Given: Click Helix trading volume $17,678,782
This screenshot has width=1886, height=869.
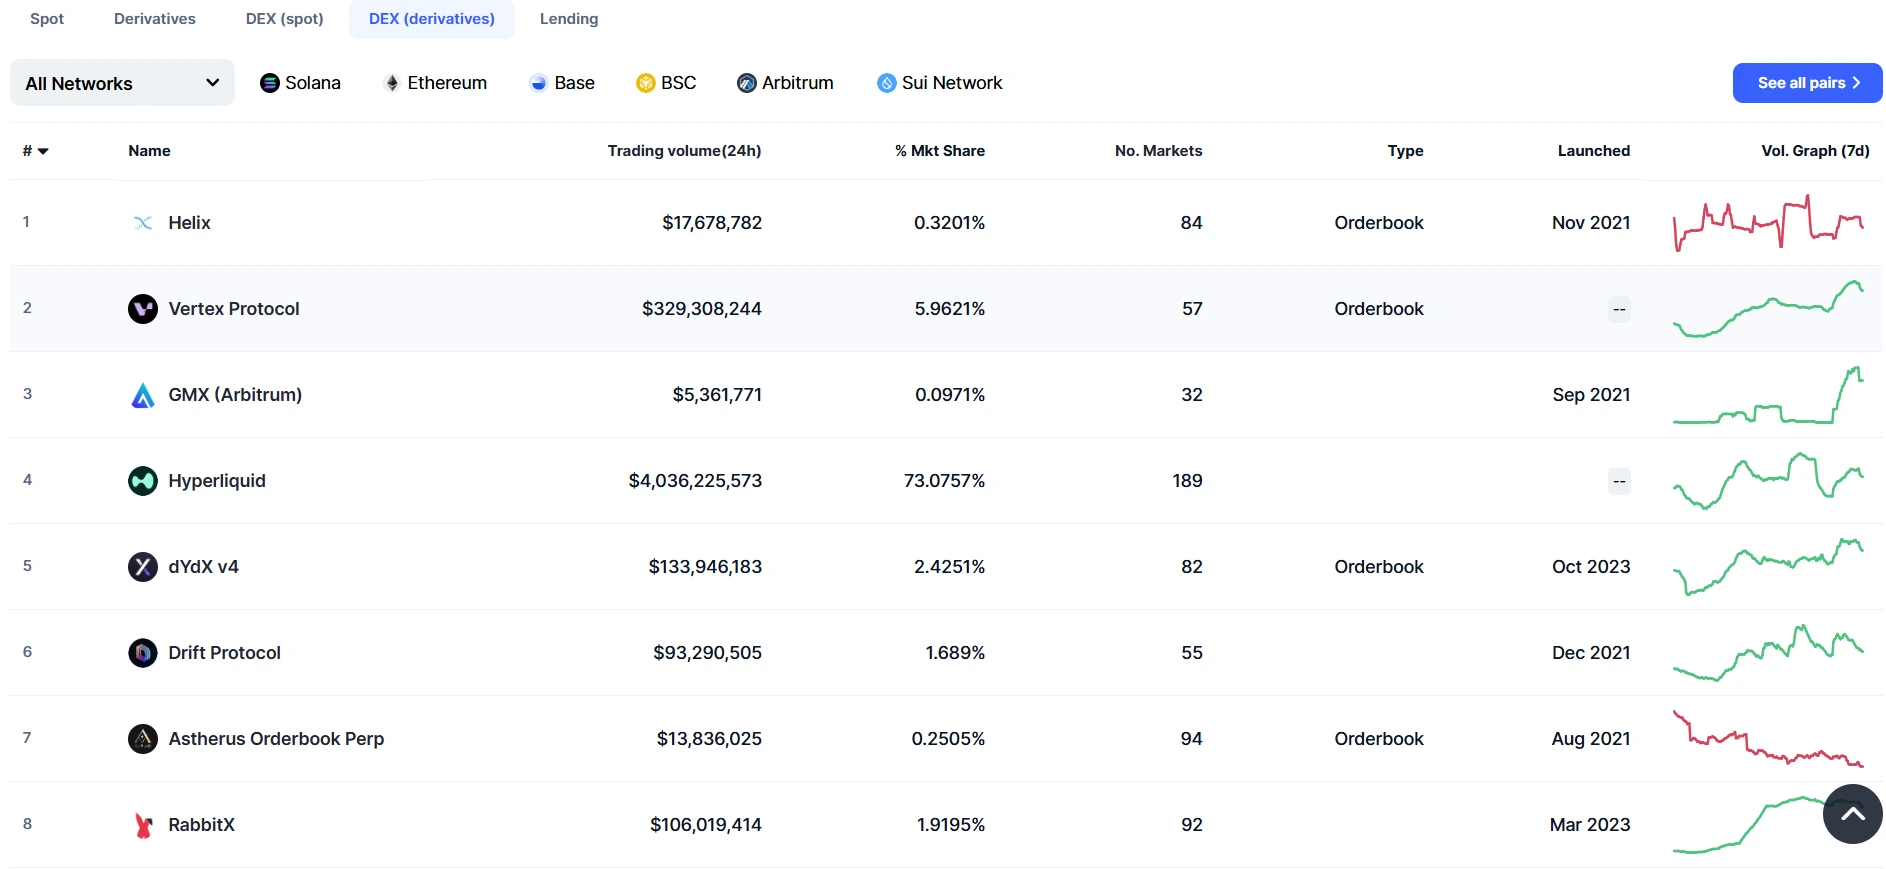Looking at the screenshot, I should [712, 223].
